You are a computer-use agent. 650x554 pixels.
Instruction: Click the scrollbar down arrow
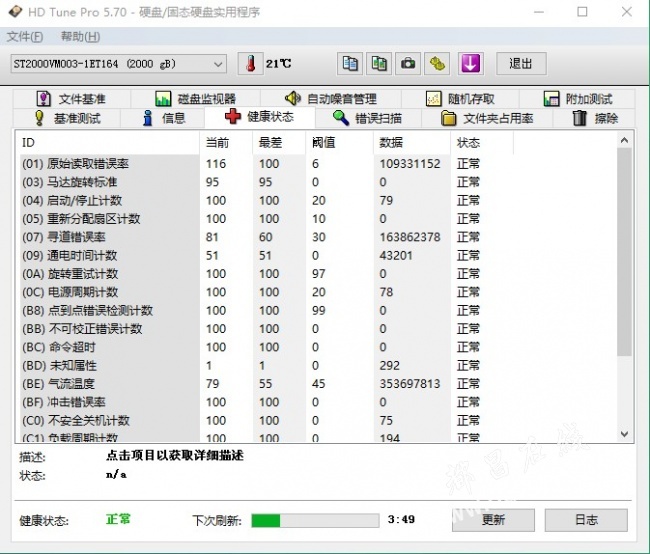(x=624, y=434)
